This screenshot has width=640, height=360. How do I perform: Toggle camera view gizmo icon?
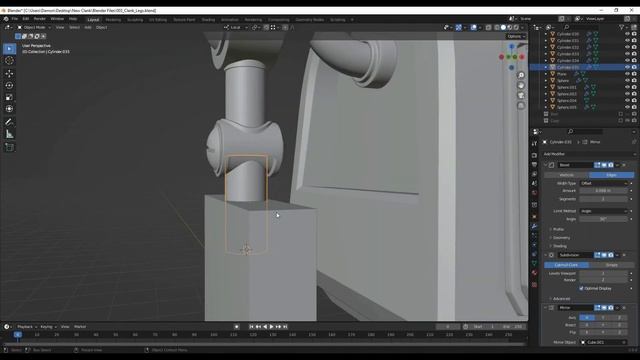(521, 96)
